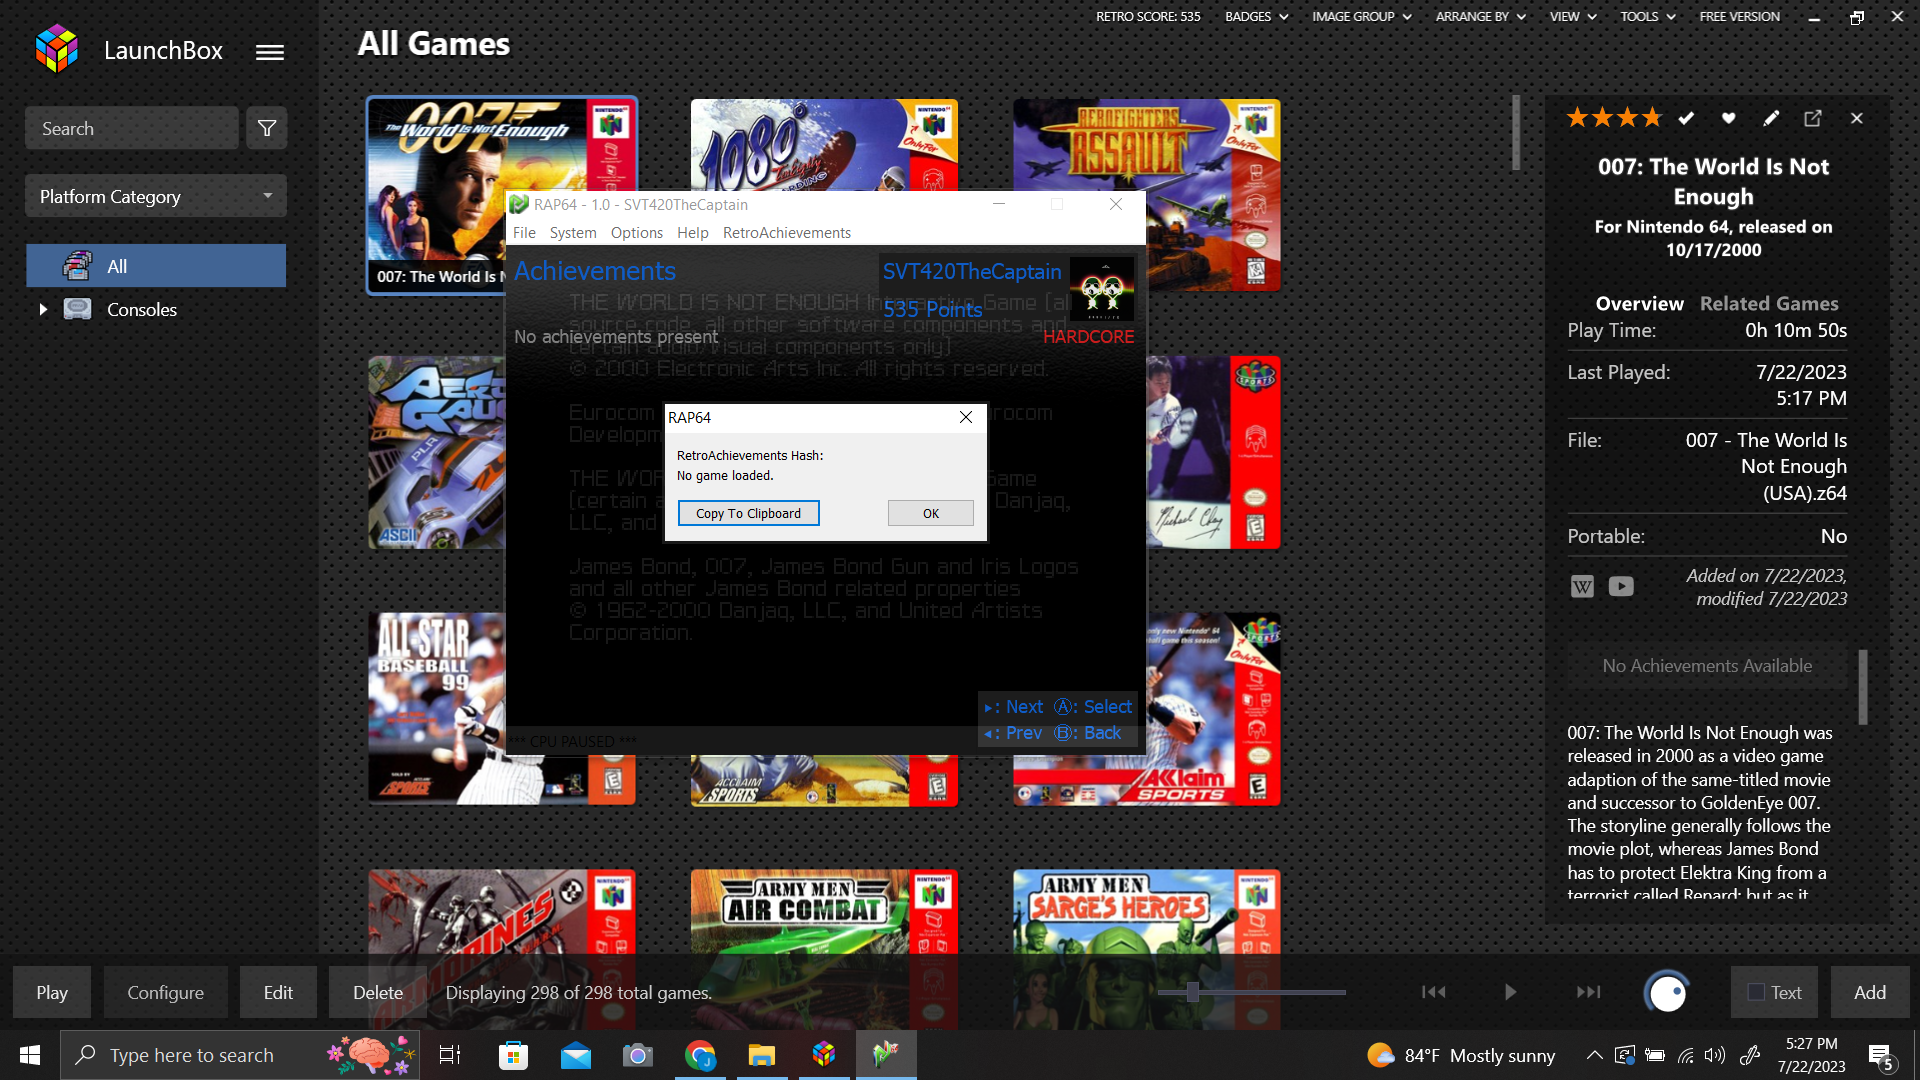
Task: Open the Arrange By dropdown menu
Action: pyautogui.click(x=1480, y=16)
